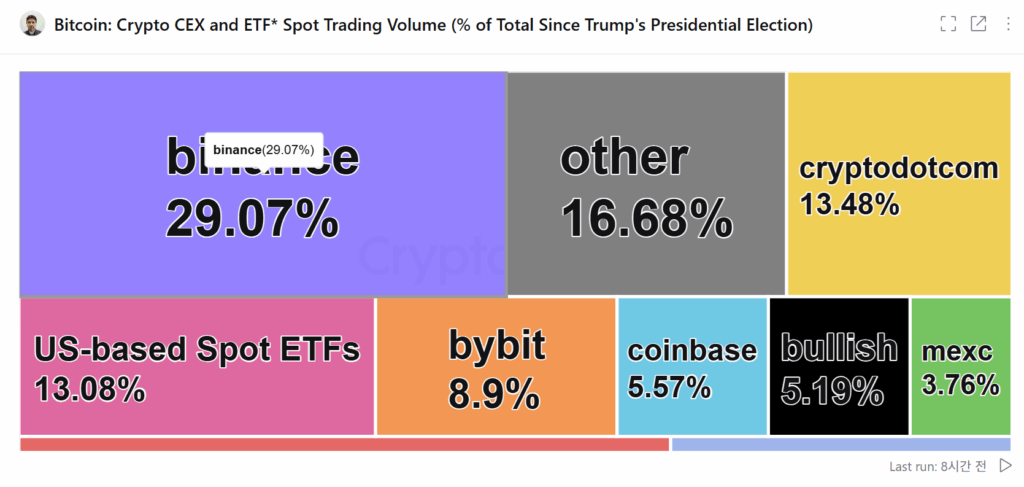Click the chart title text

(x=434, y=25)
